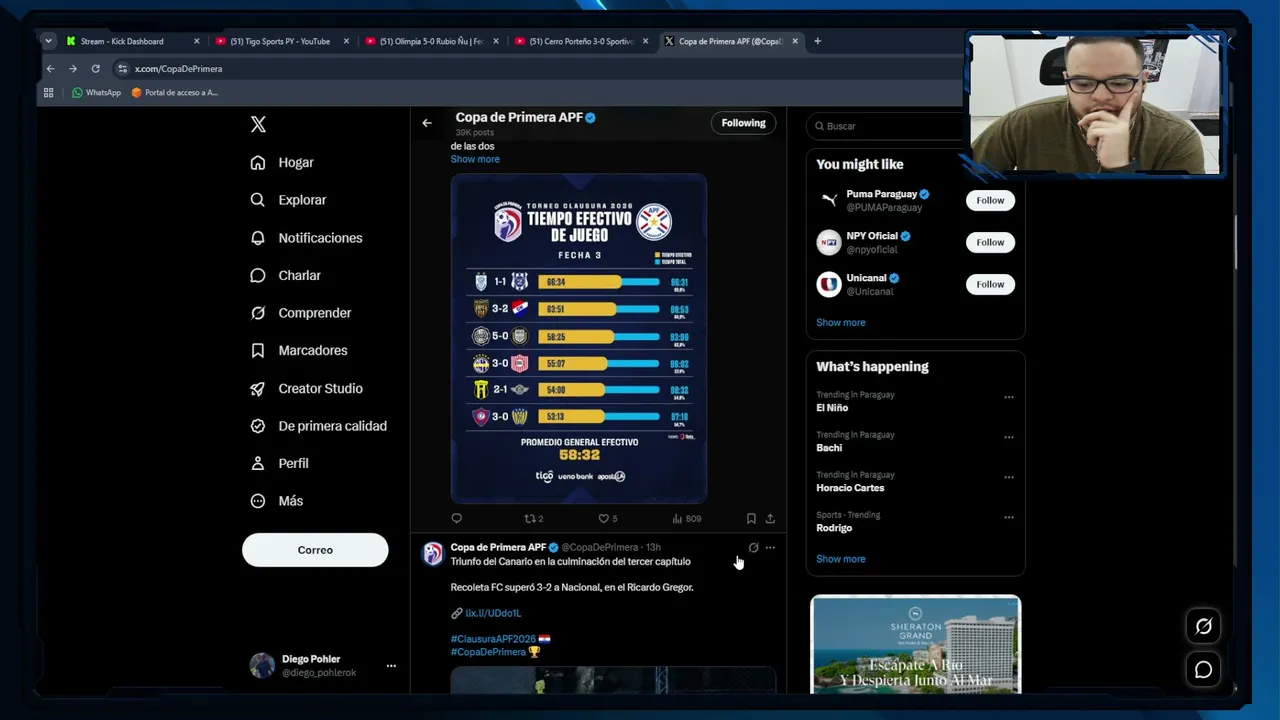
Task: Open the WhatsApp bookmark
Action: (x=96, y=93)
